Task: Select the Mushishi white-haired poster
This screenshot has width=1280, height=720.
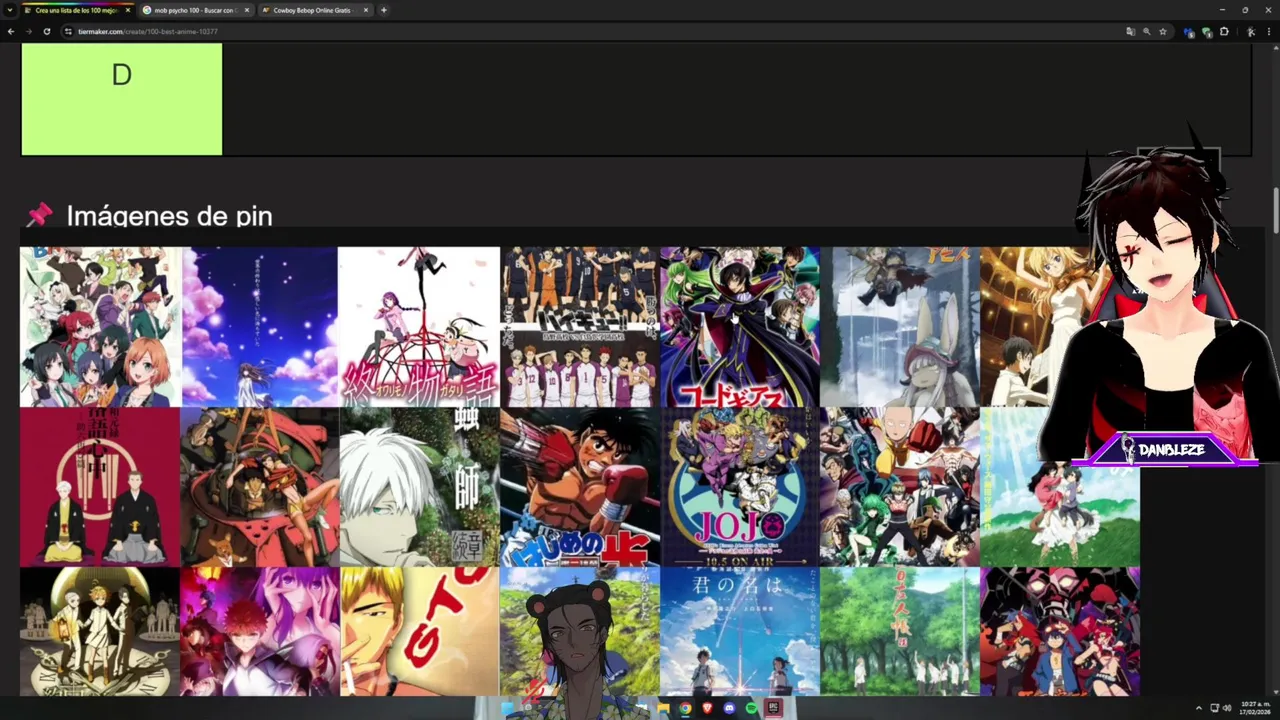Action: point(420,487)
